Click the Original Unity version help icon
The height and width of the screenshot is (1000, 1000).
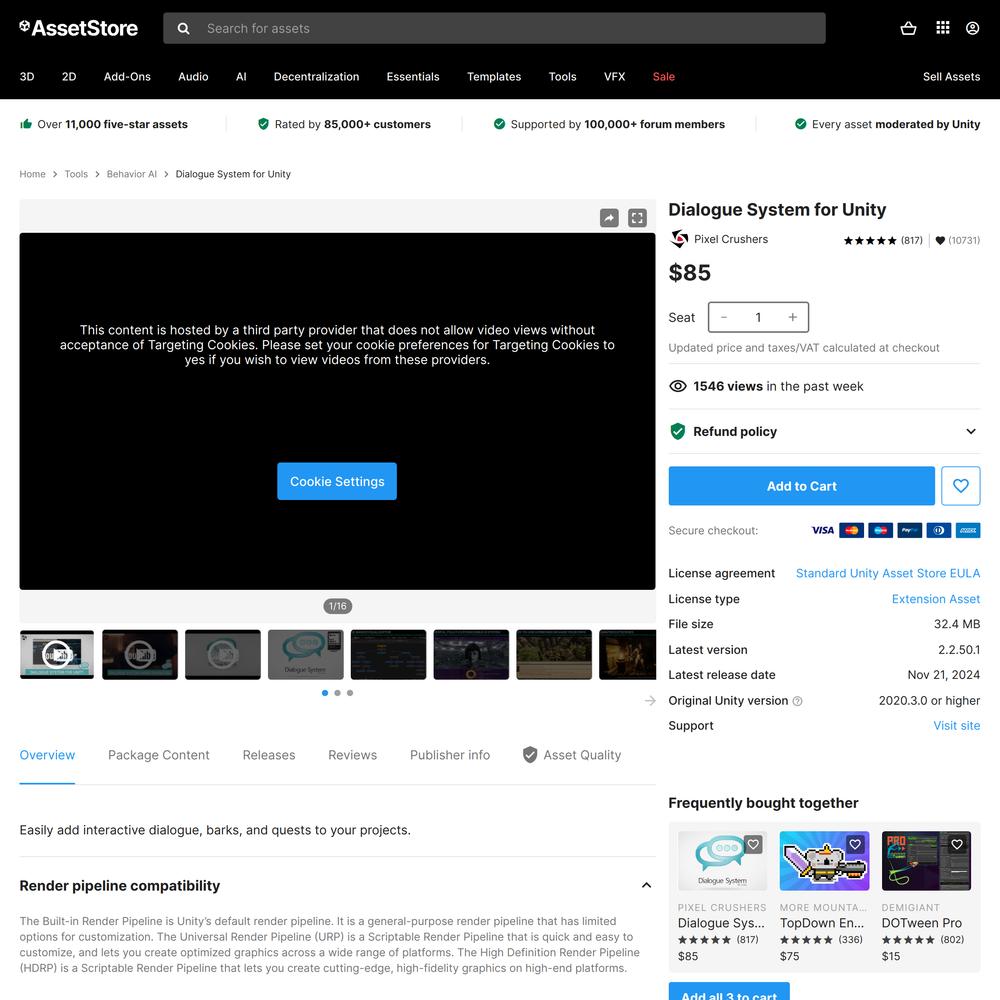pyautogui.click(x=797, y=701)
